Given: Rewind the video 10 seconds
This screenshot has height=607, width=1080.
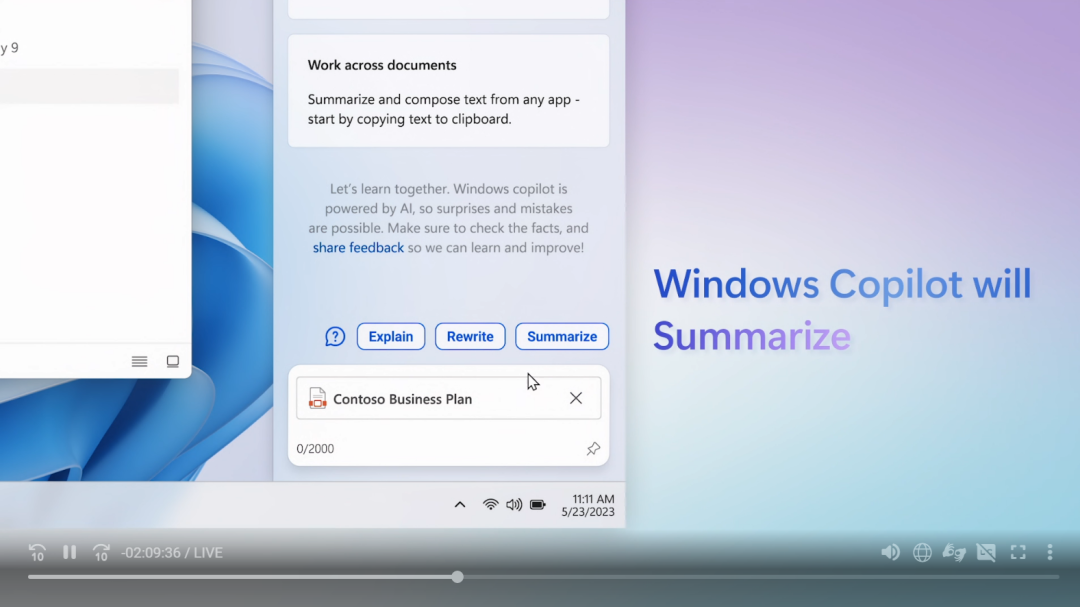Looking at the screenshot, I should pyautogui.click(x=37, y=553).
